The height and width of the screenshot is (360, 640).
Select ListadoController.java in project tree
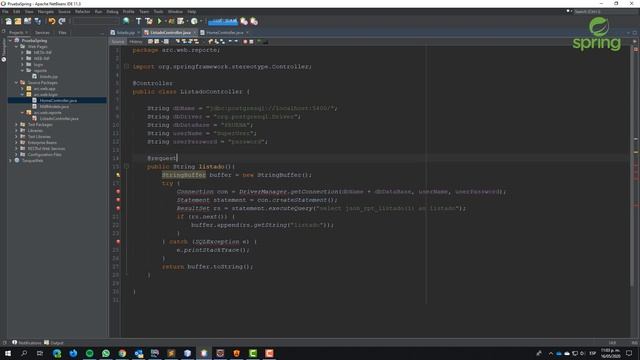click(x=59, y=118)
